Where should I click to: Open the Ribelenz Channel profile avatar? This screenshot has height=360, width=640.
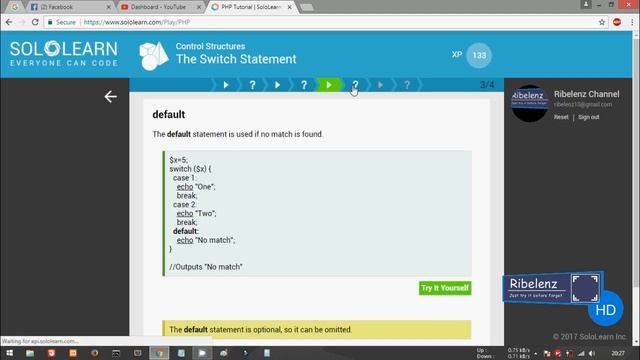pyautogui.click(x=529, y=103)
